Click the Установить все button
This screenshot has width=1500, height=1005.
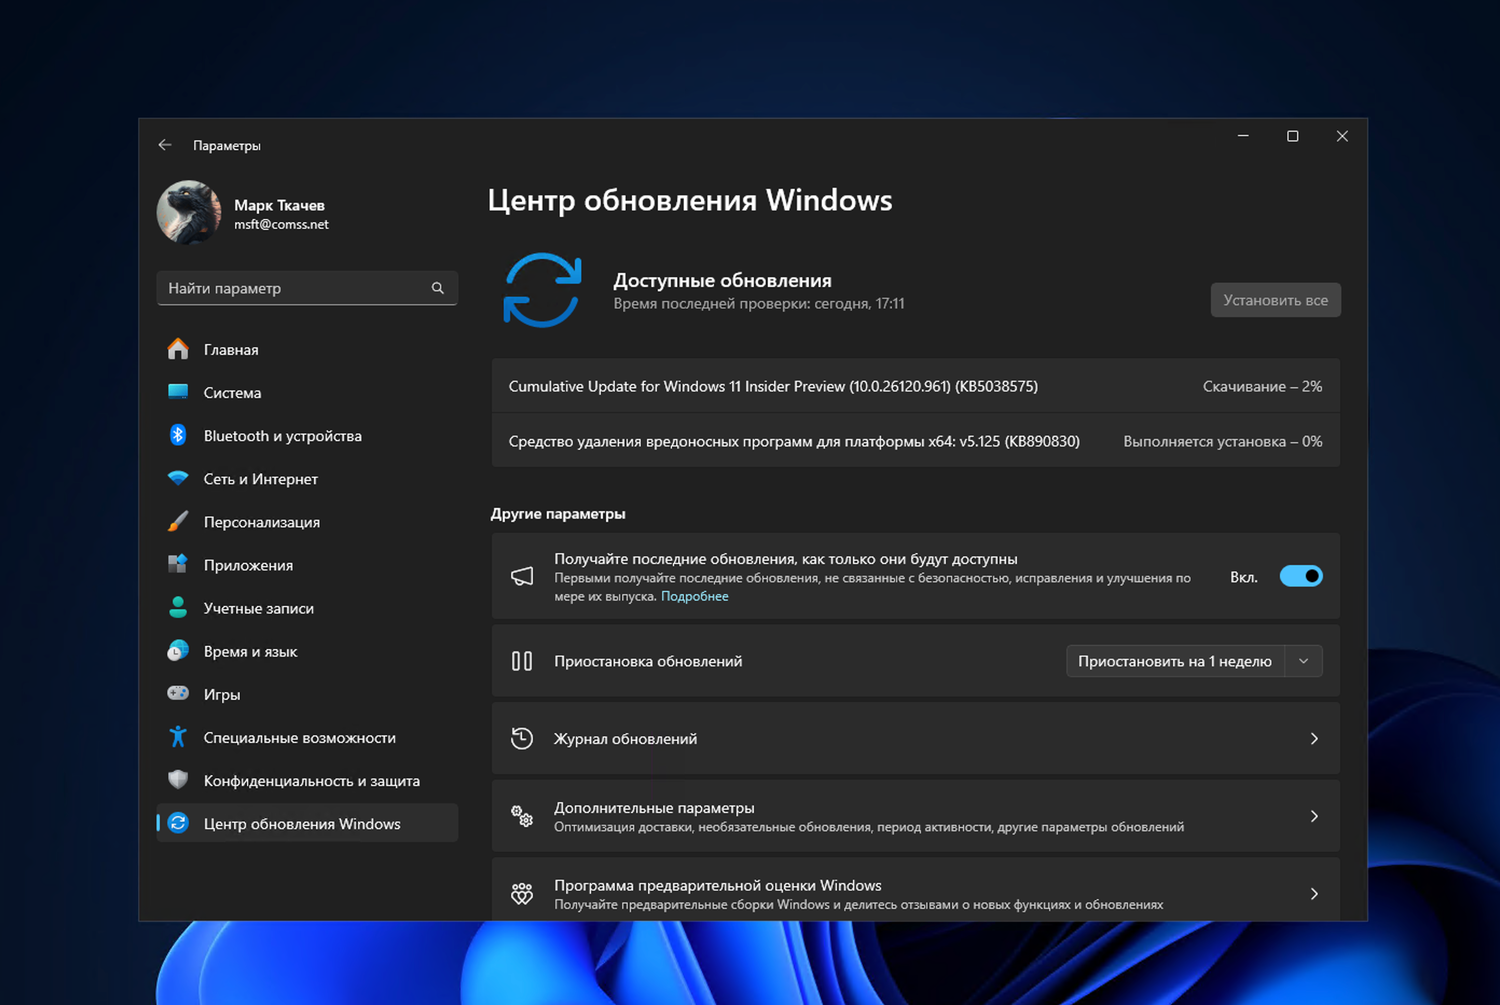tap(1275, 300)
